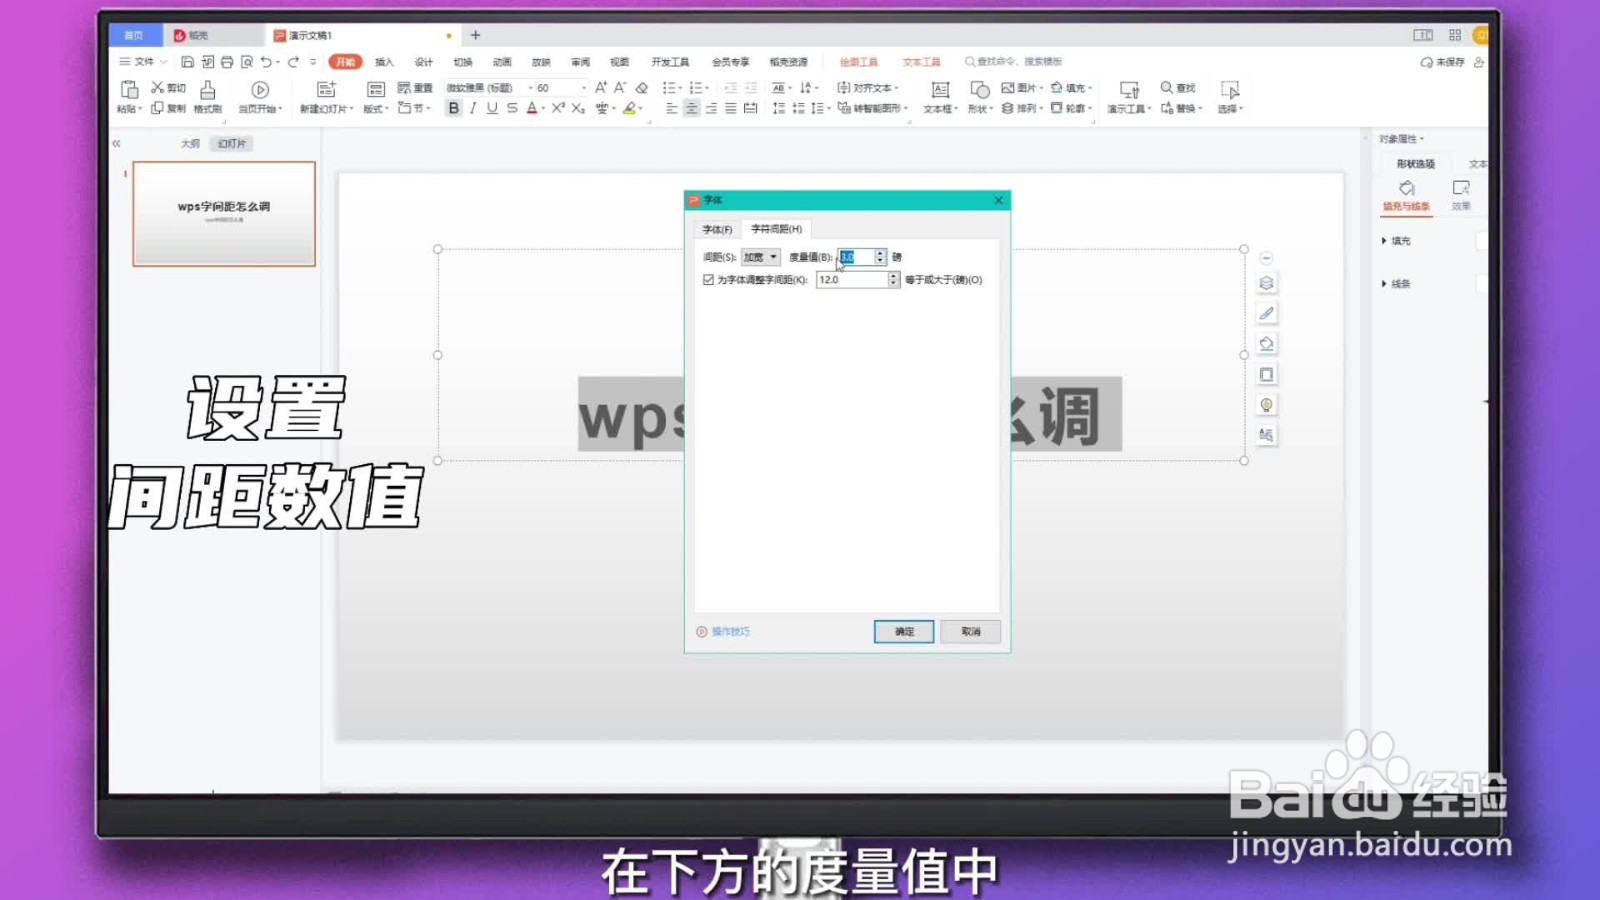1600x900 pixels.
Task: Insert a text box with 文本框 icon
Action: (940, 97)
